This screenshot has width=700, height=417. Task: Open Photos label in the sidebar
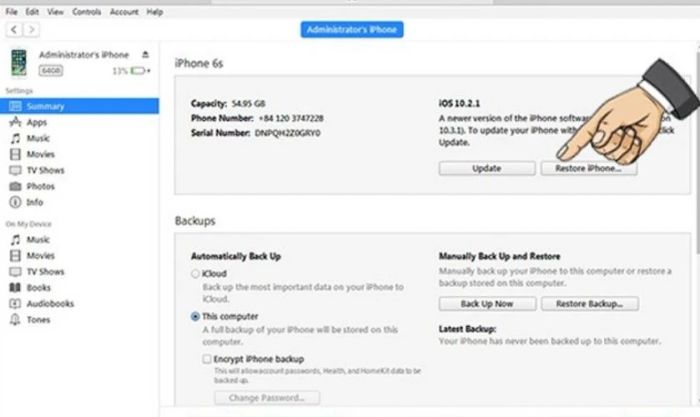point(41,186)
